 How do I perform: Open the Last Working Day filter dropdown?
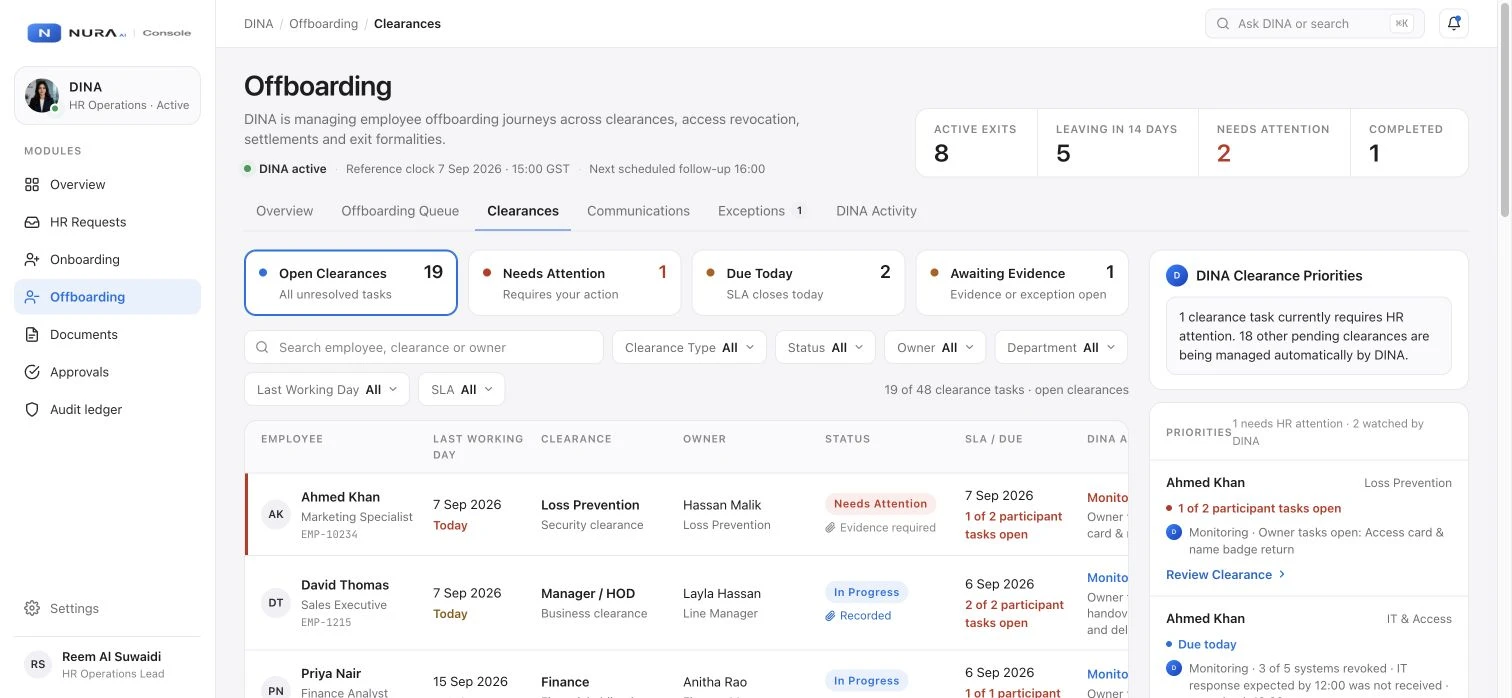(327, 390)
